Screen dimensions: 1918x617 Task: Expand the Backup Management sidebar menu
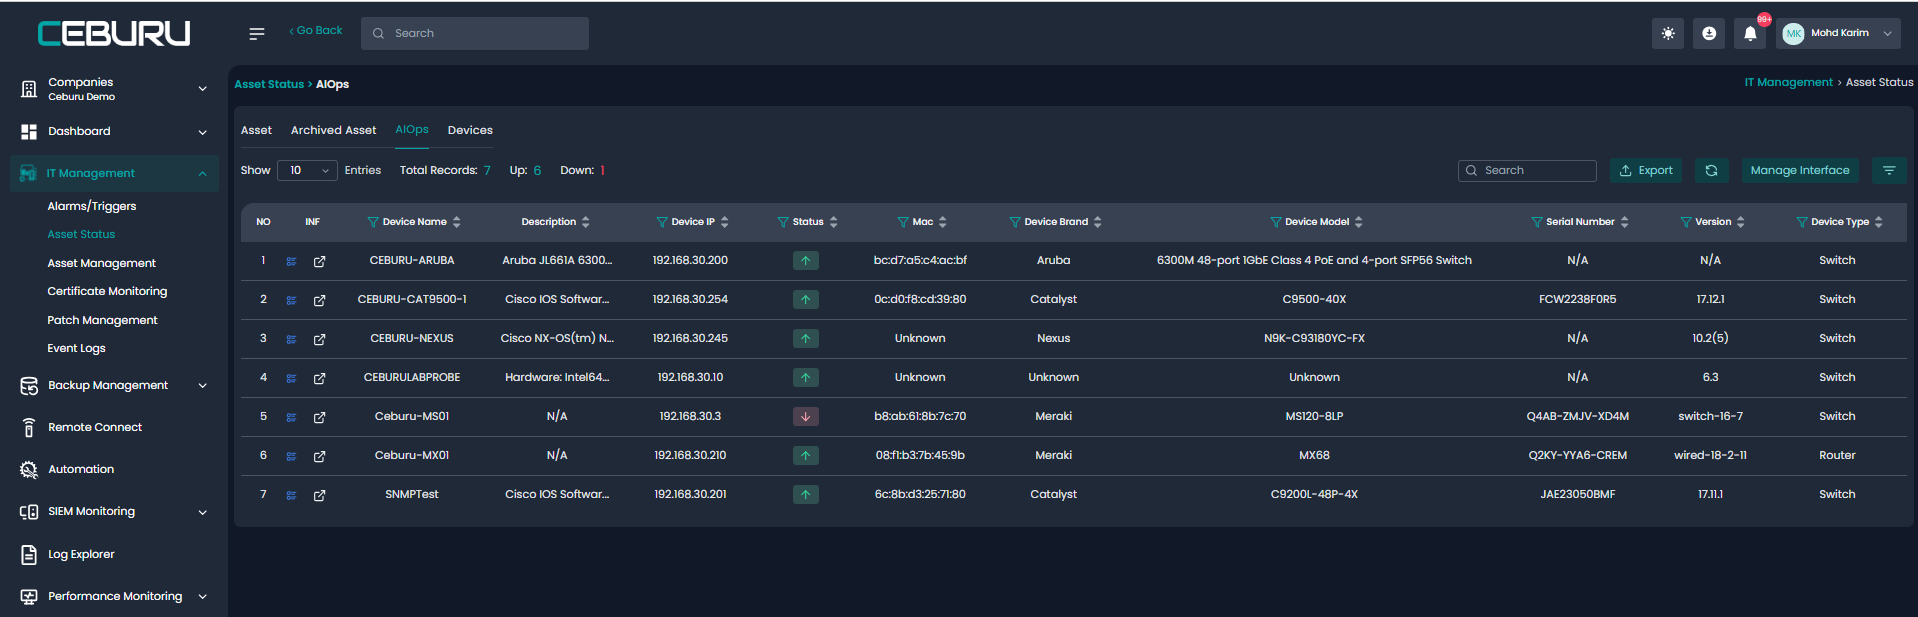(x=115, y=386)
